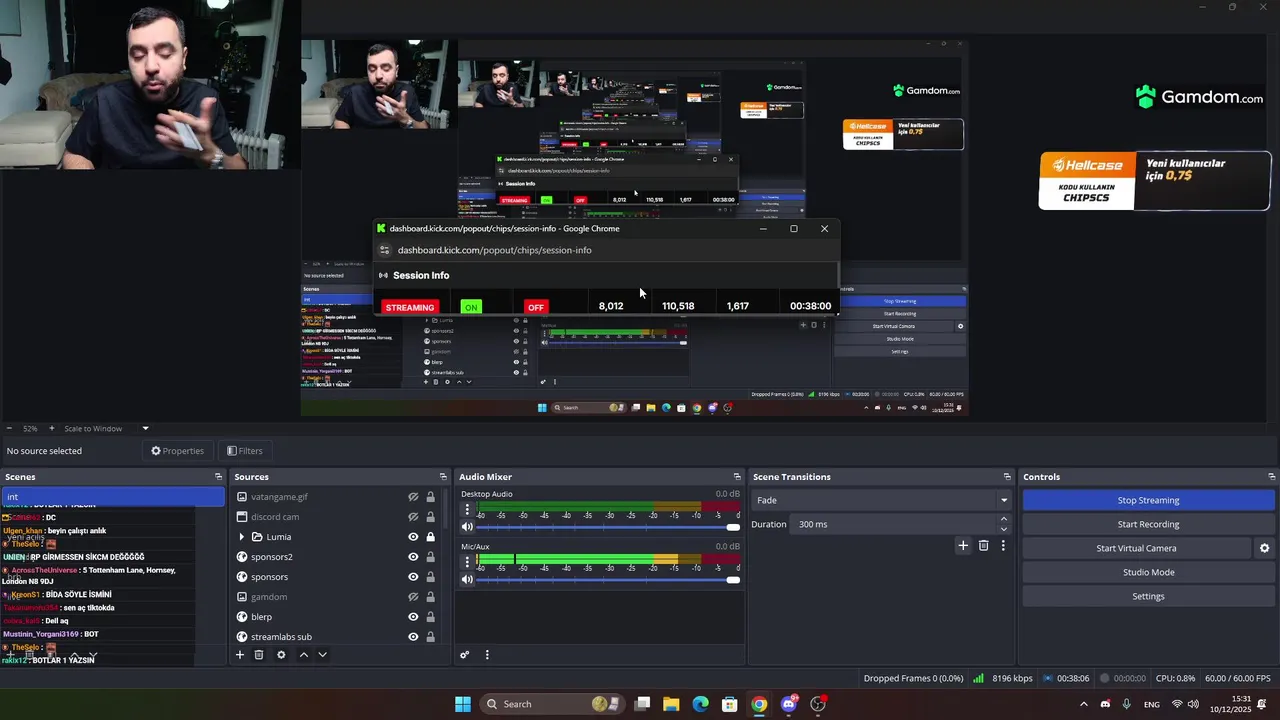The image size is (1280, 720).
Task: Click Start Recording
Action: 1148,524
